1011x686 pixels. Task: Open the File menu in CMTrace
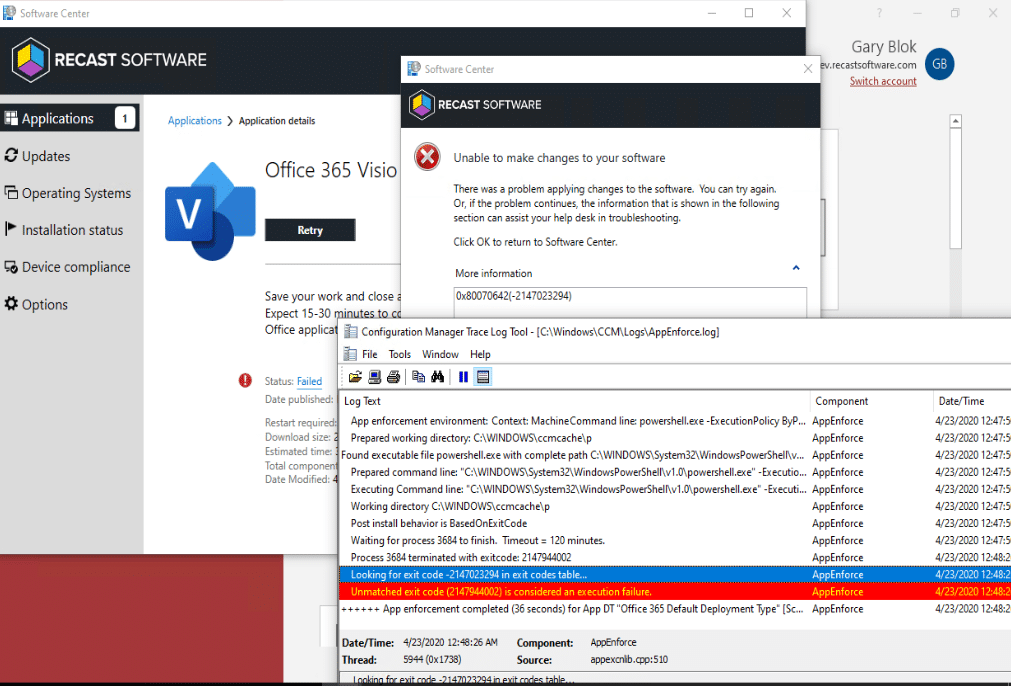[x=369, y=354]
